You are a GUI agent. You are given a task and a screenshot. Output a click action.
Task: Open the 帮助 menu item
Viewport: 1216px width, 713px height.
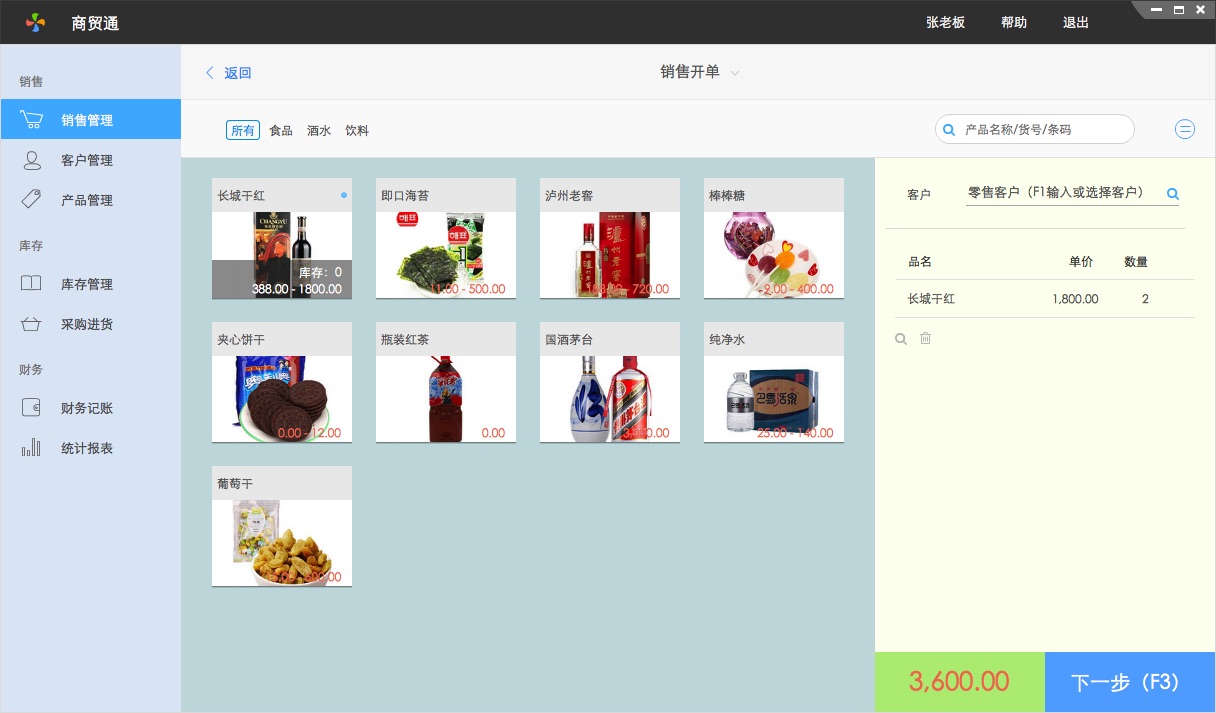1013,22
